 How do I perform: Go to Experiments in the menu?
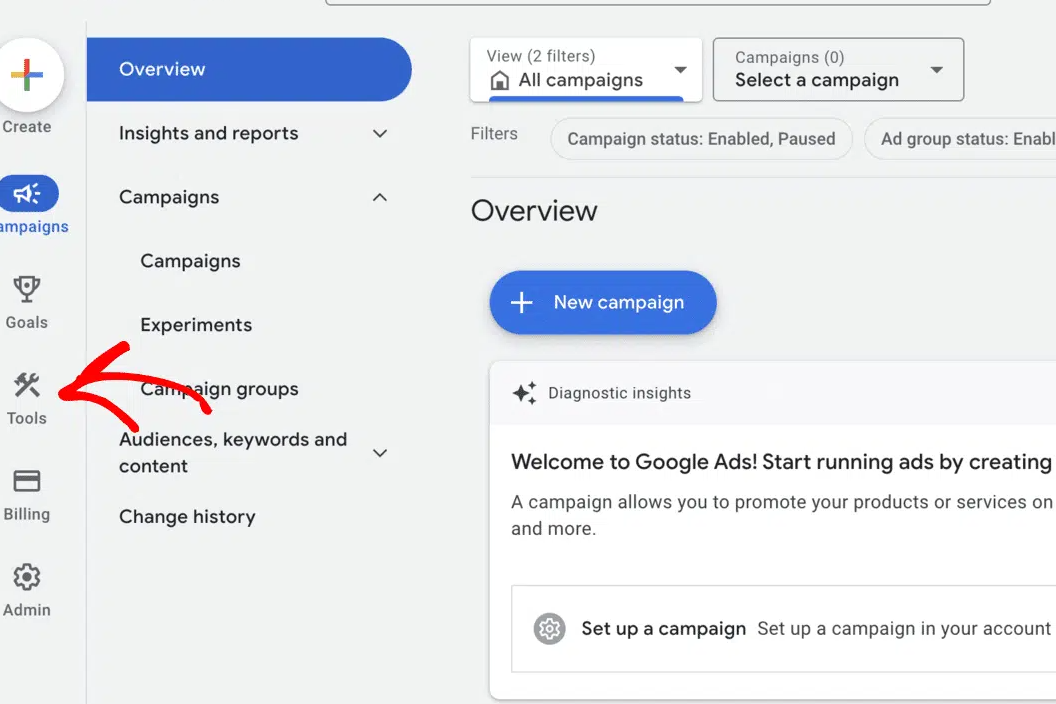click(196, 325)
